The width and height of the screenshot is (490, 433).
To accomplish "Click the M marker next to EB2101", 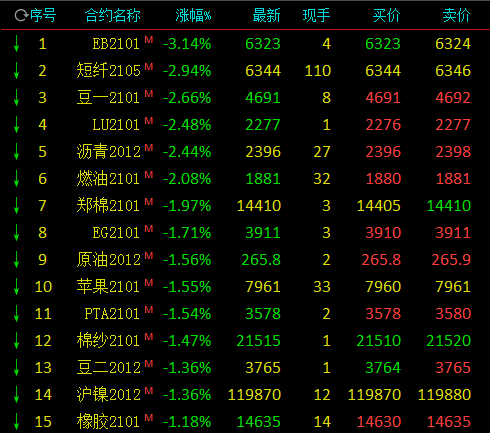I will [x=149, y=40].
